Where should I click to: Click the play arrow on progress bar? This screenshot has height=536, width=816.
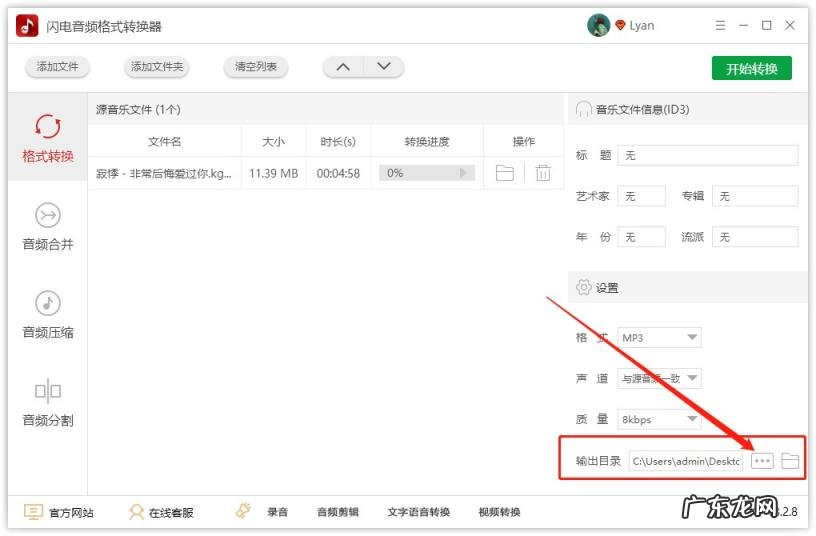point(463,173)
